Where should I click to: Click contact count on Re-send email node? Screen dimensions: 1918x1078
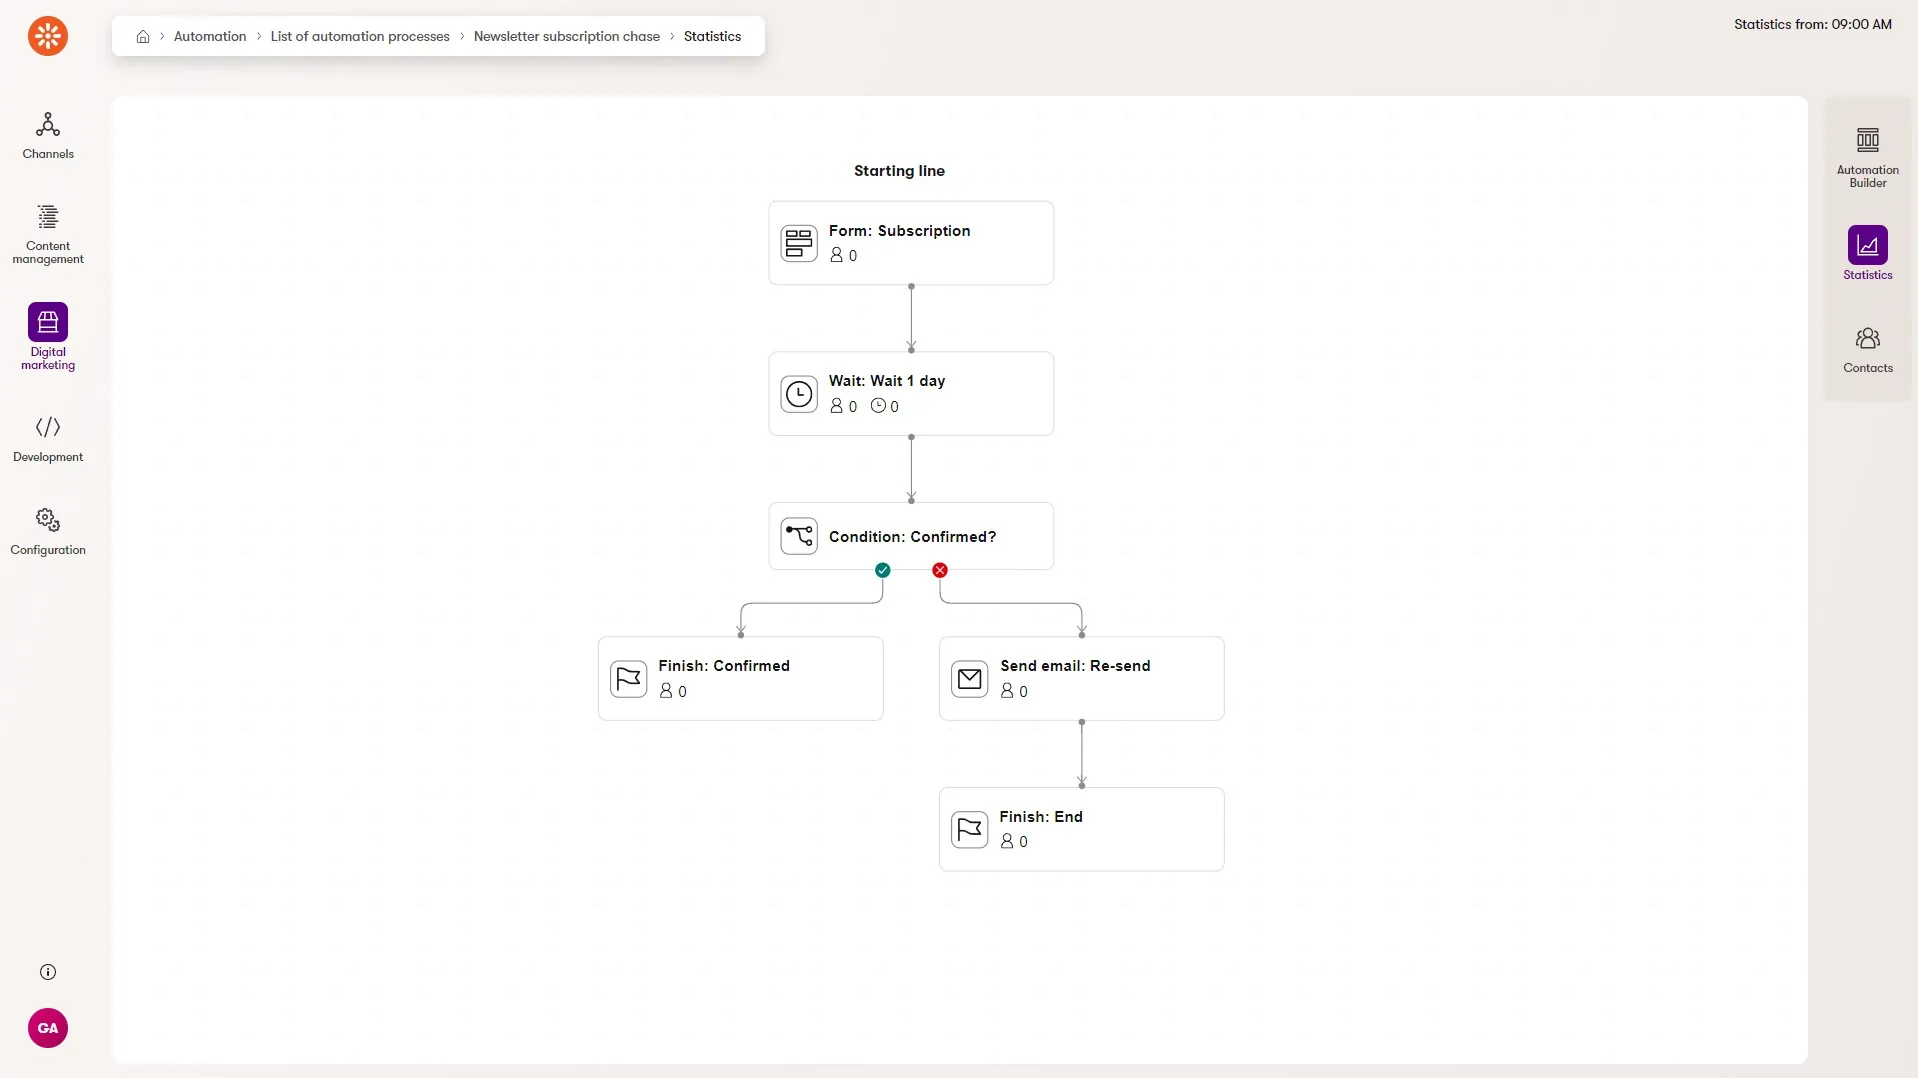[x=1014, y=691]
